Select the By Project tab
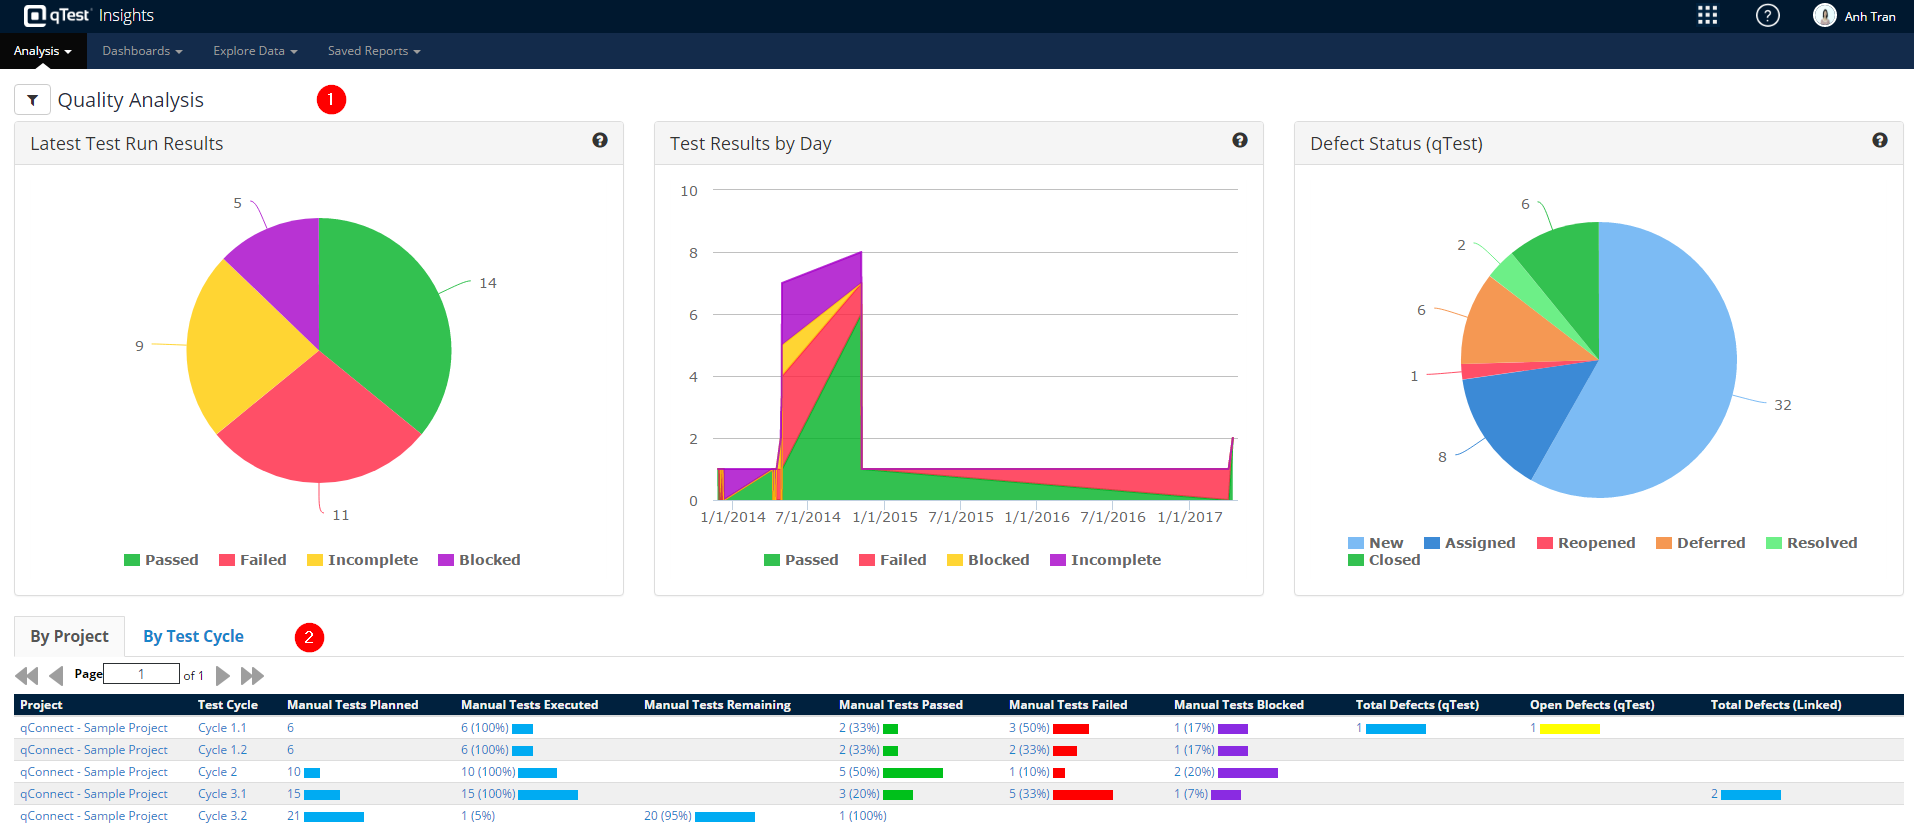Screen dimensions: 1914x836 [69, 637]
